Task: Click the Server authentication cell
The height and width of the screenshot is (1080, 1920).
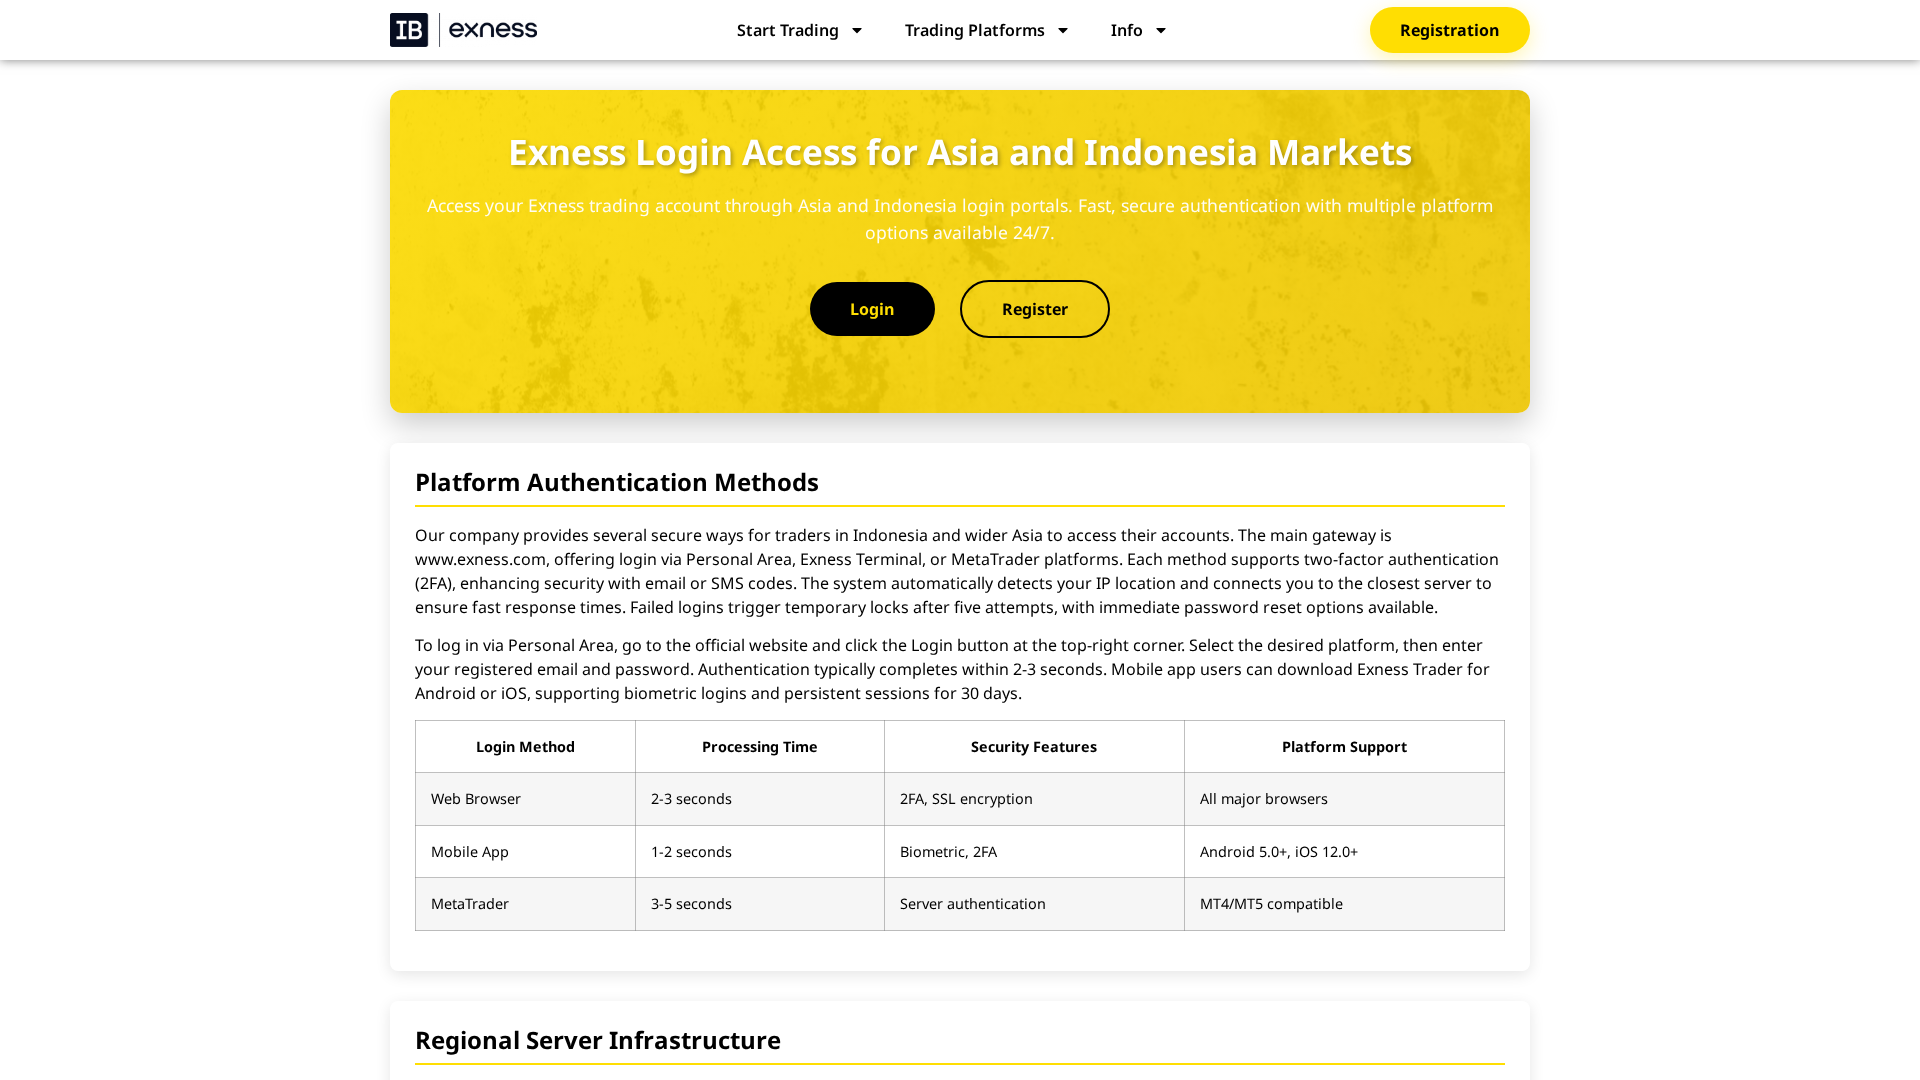Action: pos(1034,904)
